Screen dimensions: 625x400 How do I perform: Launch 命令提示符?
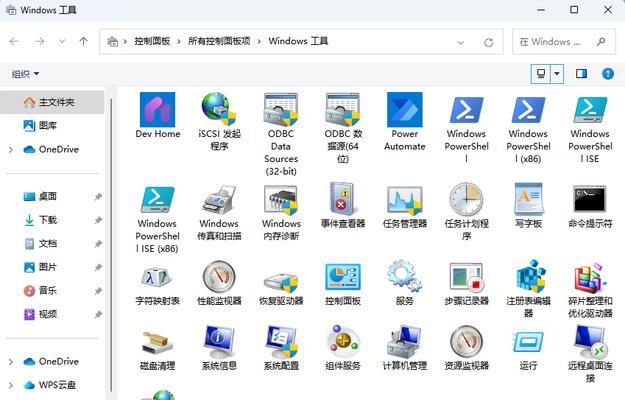click(590, 199)
